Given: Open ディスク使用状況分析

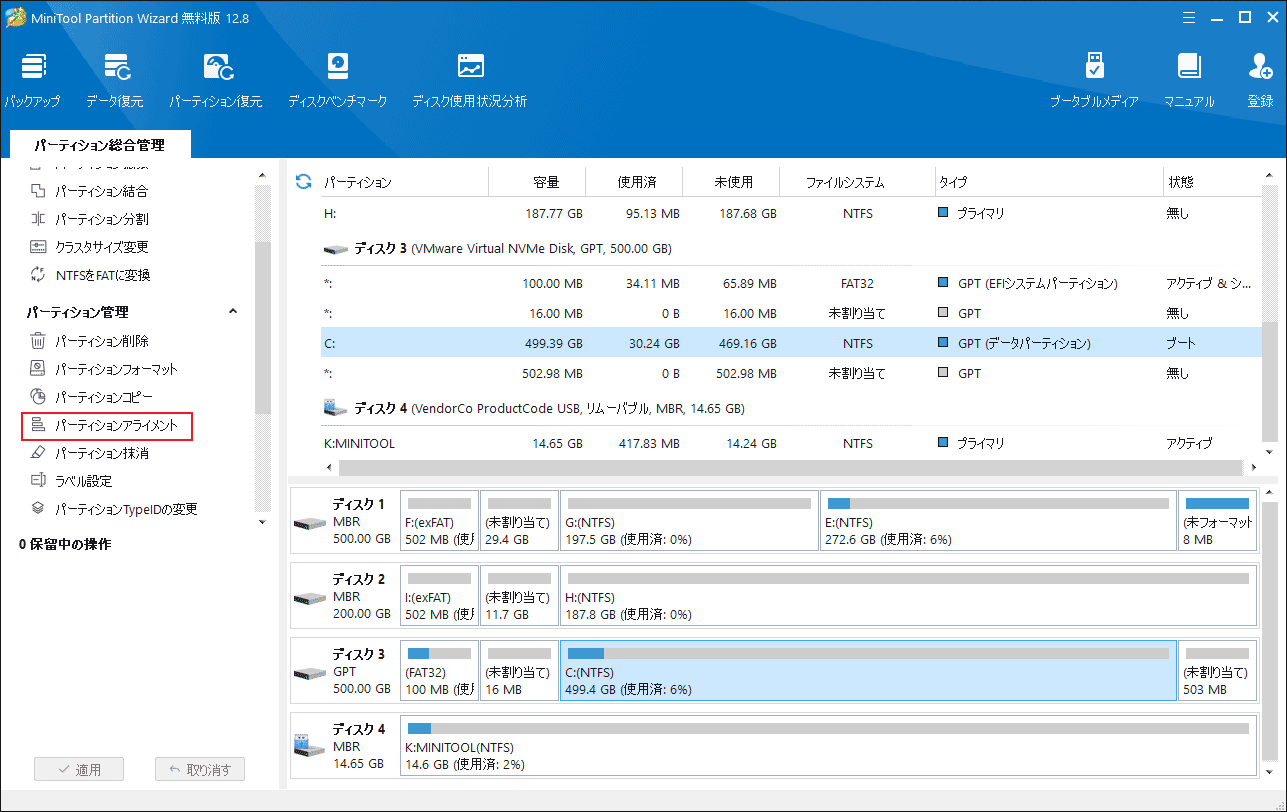Looking at the screenshot, I should coord(469,81).
